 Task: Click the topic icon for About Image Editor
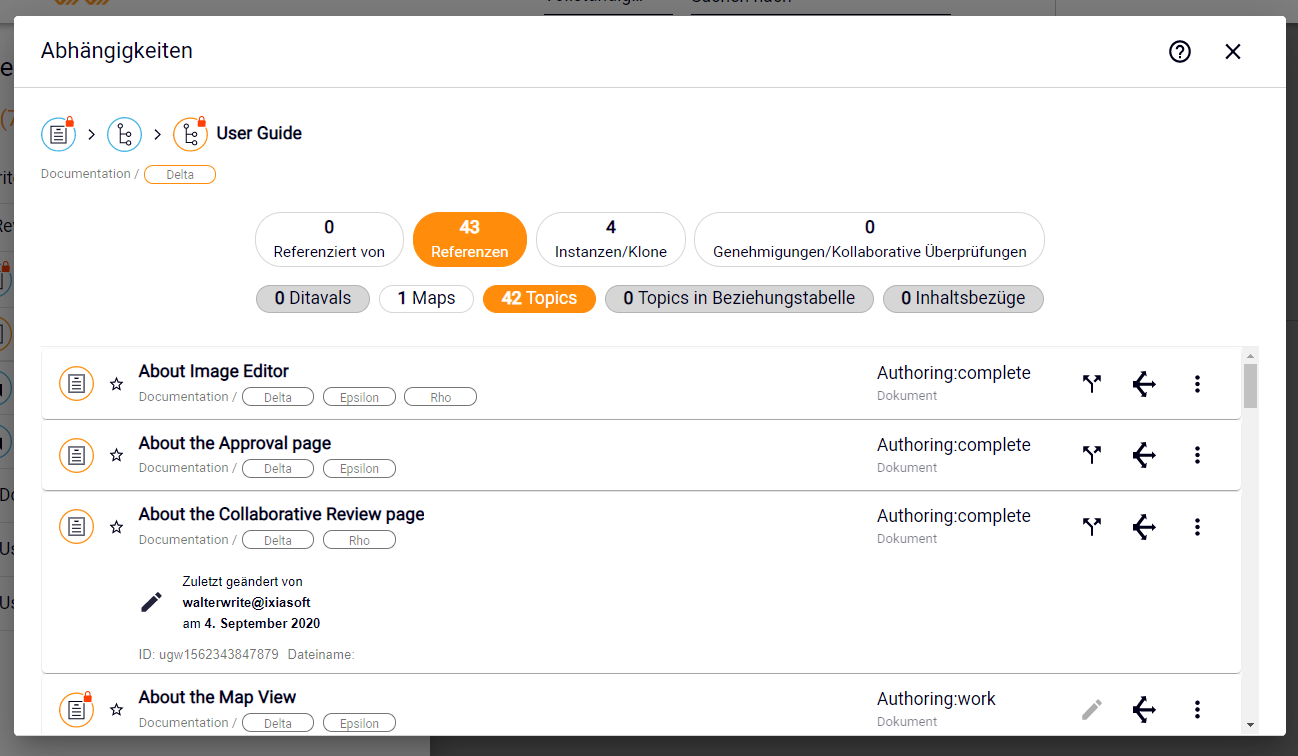coord(77,383)
